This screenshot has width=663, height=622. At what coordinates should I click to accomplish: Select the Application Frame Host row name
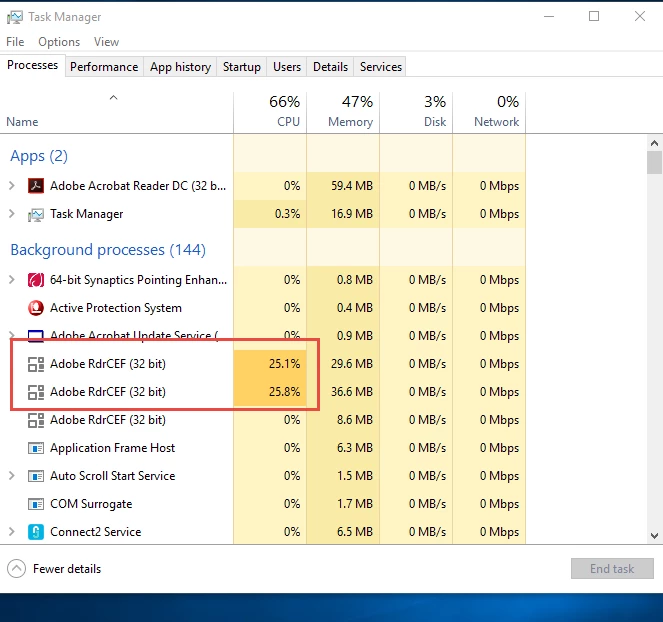click(x=112, y=448)
